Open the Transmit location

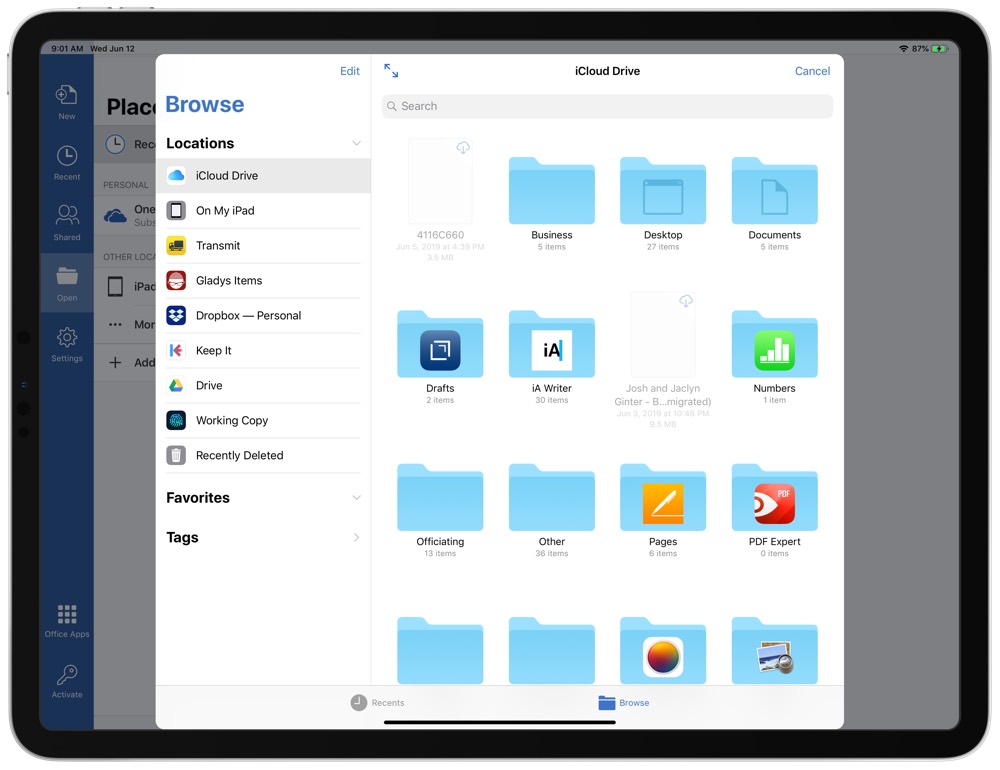[x=263, y=246]
